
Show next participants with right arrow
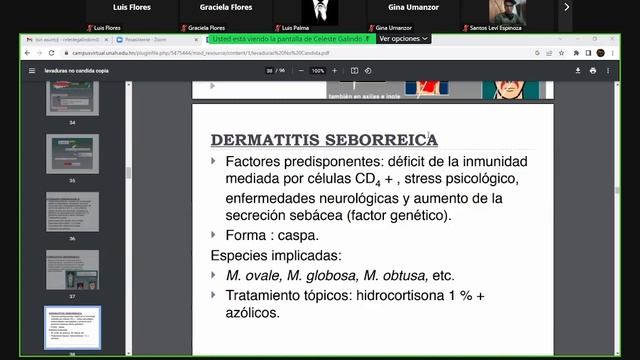567,7
